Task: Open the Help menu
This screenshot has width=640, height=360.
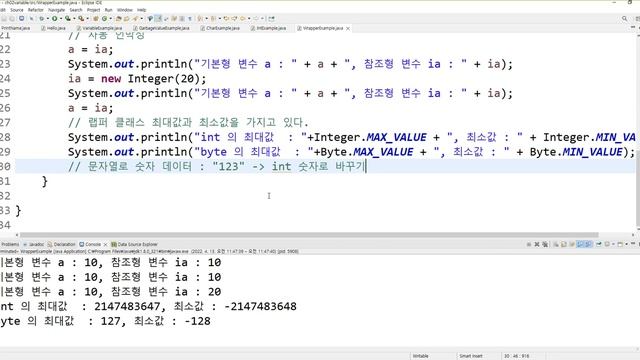Action: click(x=142, y=10)
